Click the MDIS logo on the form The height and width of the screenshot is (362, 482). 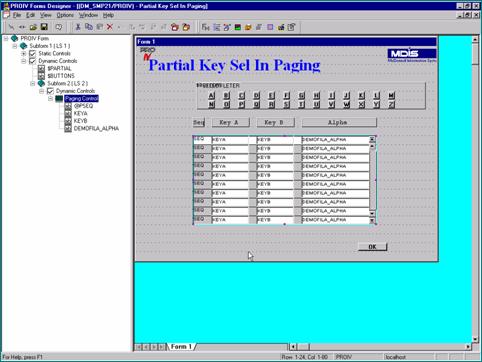pos(412,55)
